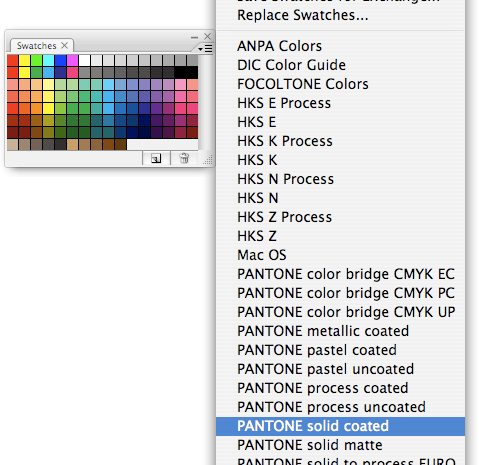The image size is (479, 465).
Task: Choose highlighted PANTONE solid coated entry
Action: click(x=340, y=426)
